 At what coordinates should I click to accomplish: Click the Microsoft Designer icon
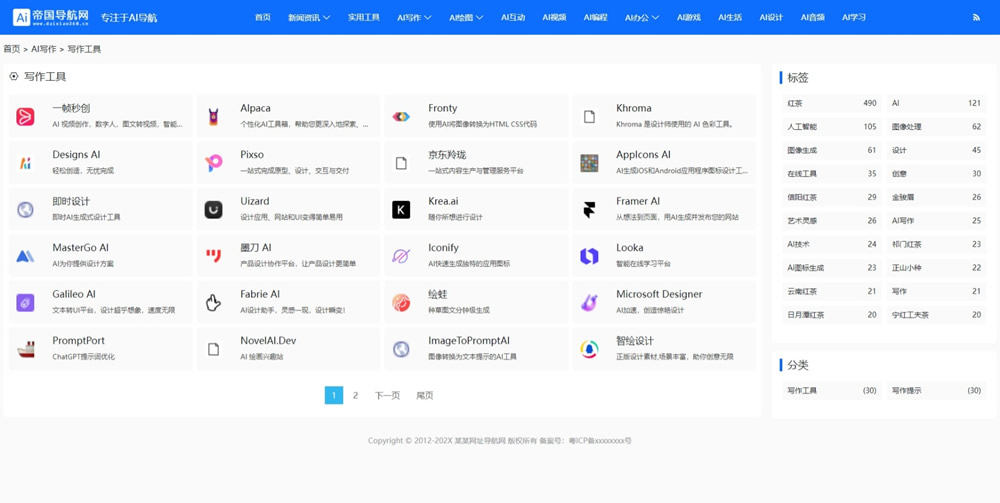(589, 303)
